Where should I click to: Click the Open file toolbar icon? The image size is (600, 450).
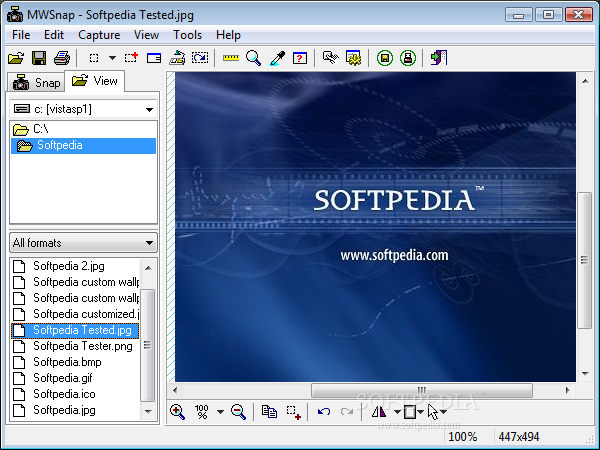16,58
